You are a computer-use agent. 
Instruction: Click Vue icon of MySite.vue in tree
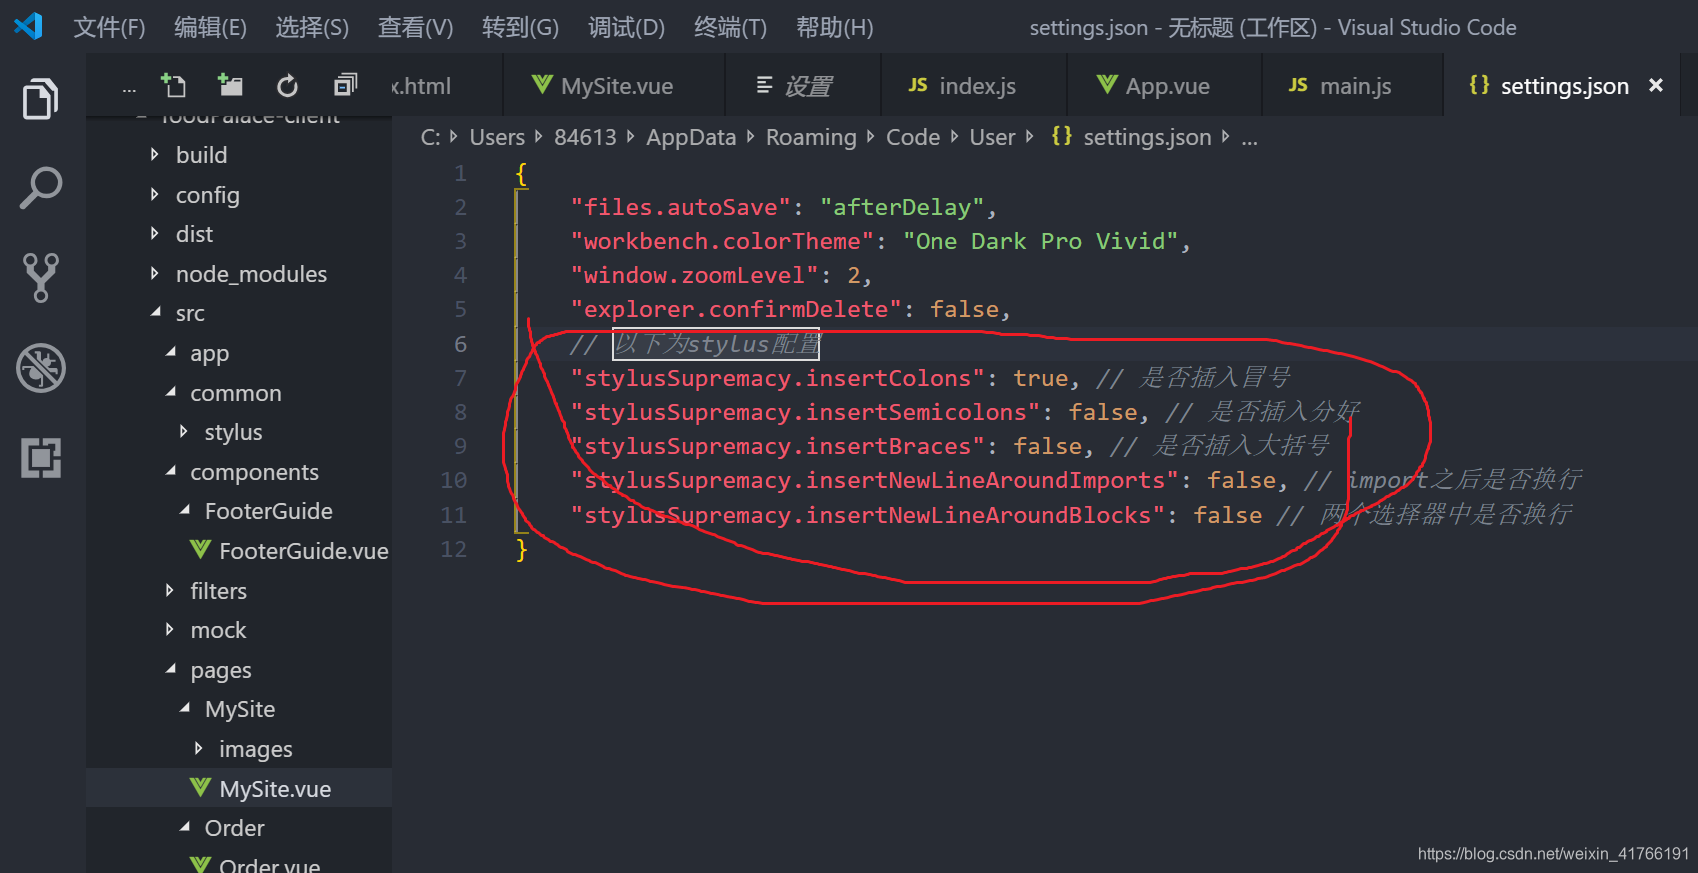click(x=200, y=787)
